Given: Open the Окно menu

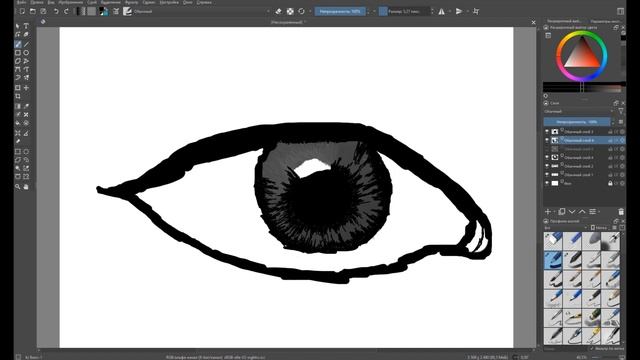Looking at the screenshot, I should click(187, 2).
